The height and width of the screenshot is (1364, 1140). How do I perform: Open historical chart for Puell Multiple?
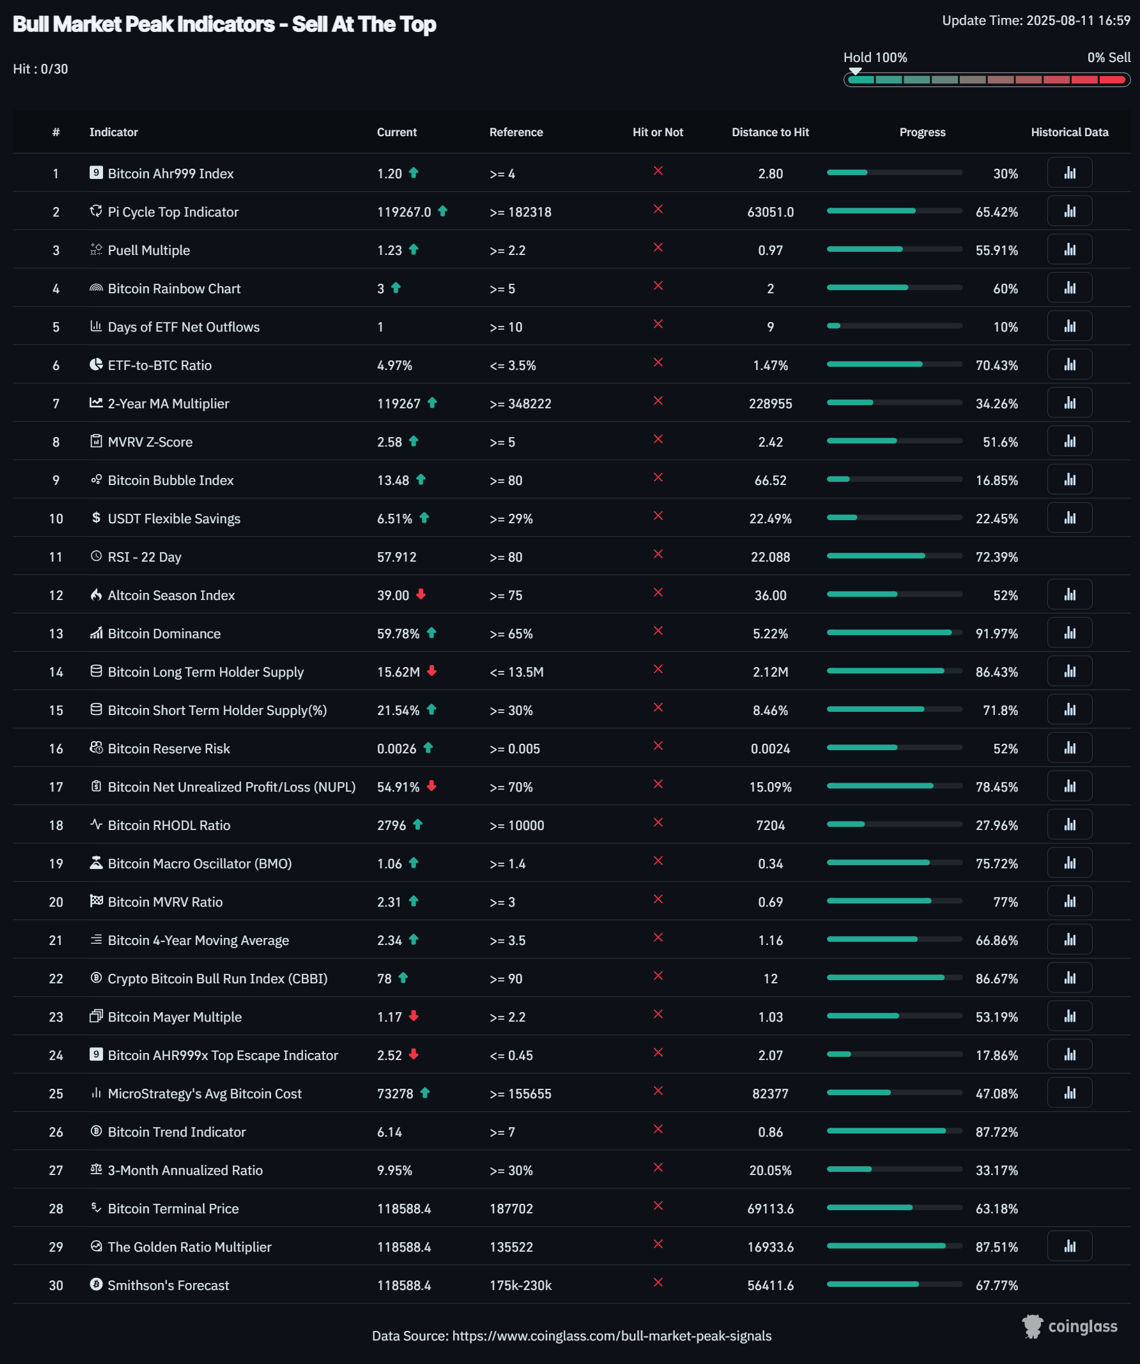[1069, 250]
